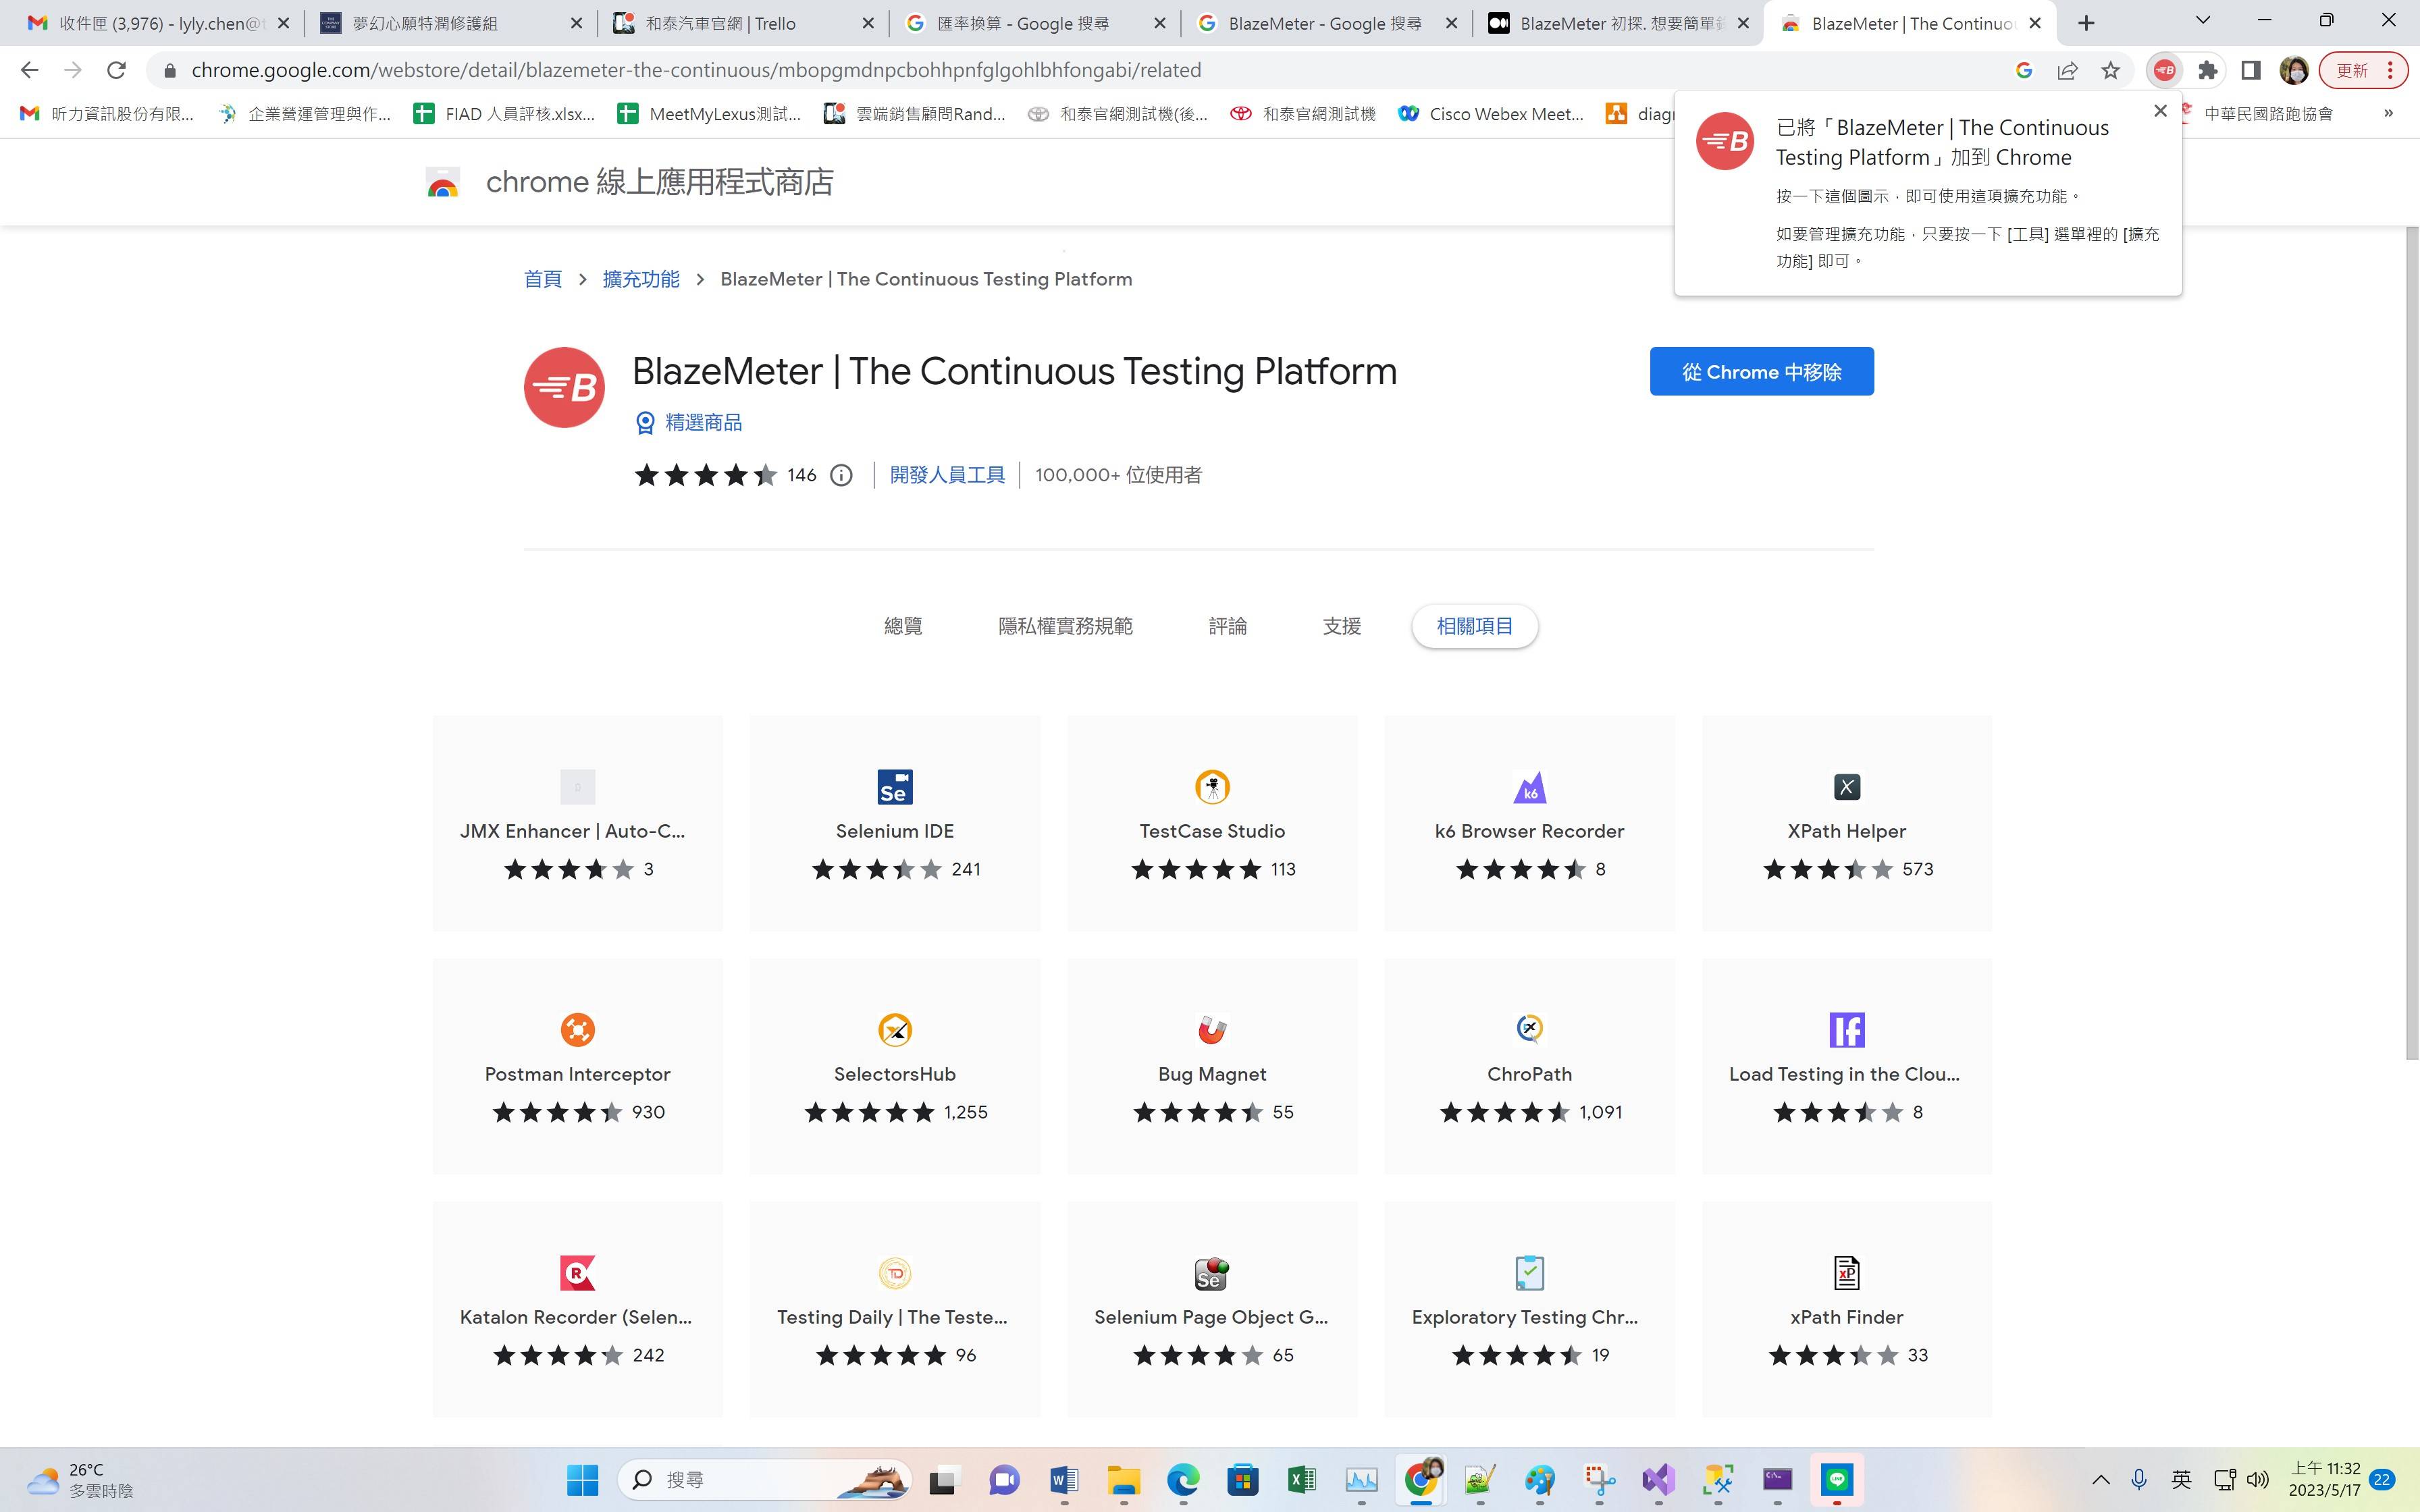2420x1512 pixels.
Task: Open the tab search dropdown arrow
Action: point(2202,21)
